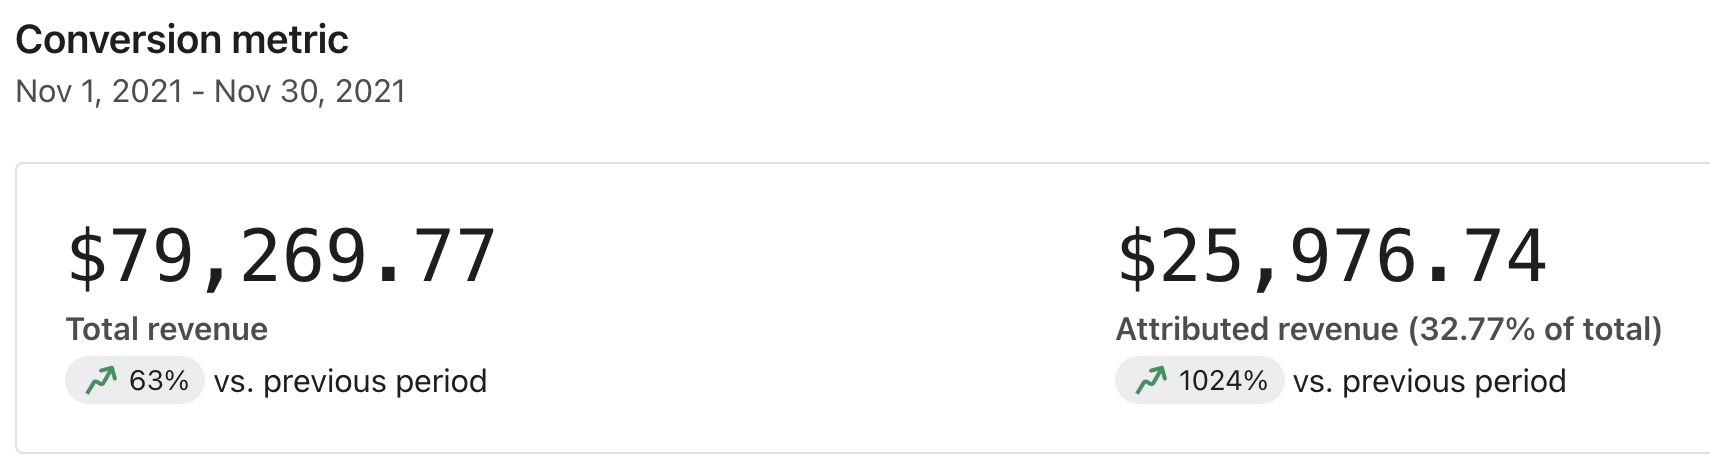This screenshot has height=476, width=1710.
Task: Click the dollar sign of total revenue
Action: click(x=87, y=257)
